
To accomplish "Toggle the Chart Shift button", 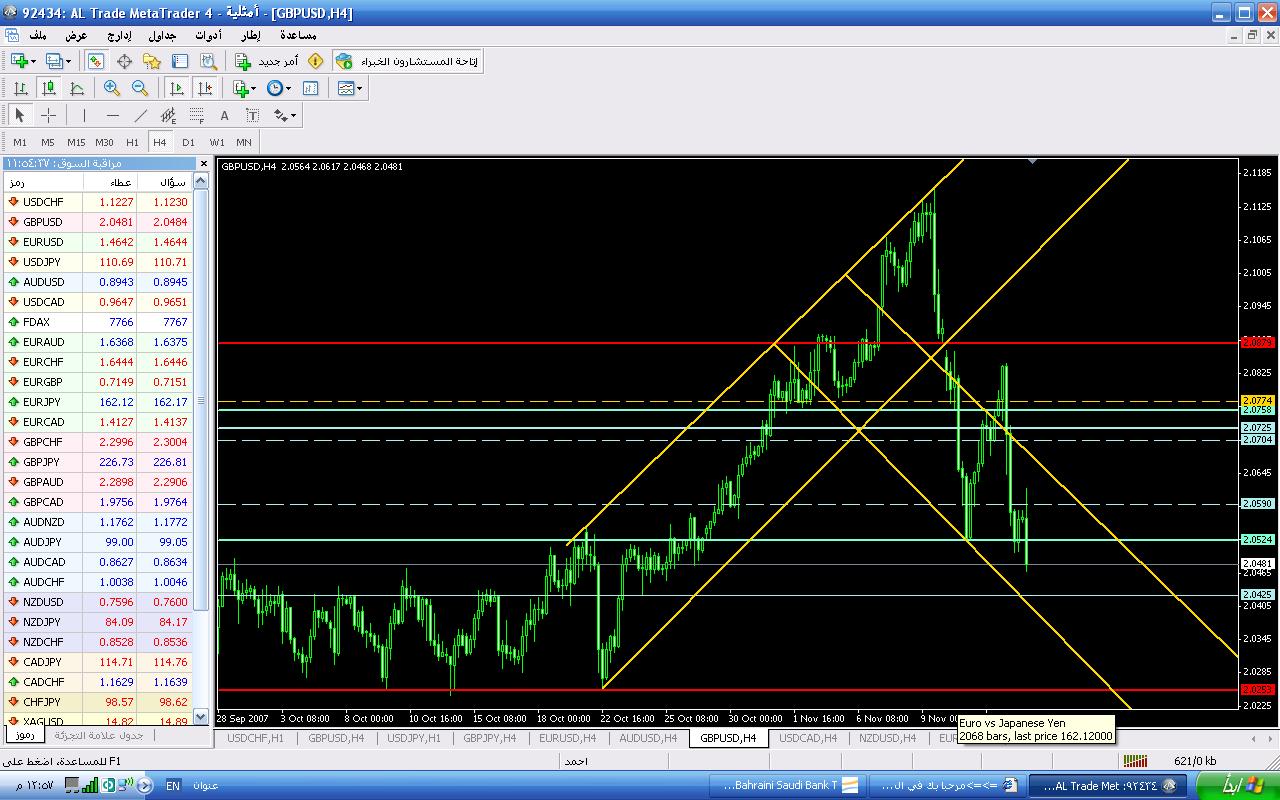I will pos(205,88).
